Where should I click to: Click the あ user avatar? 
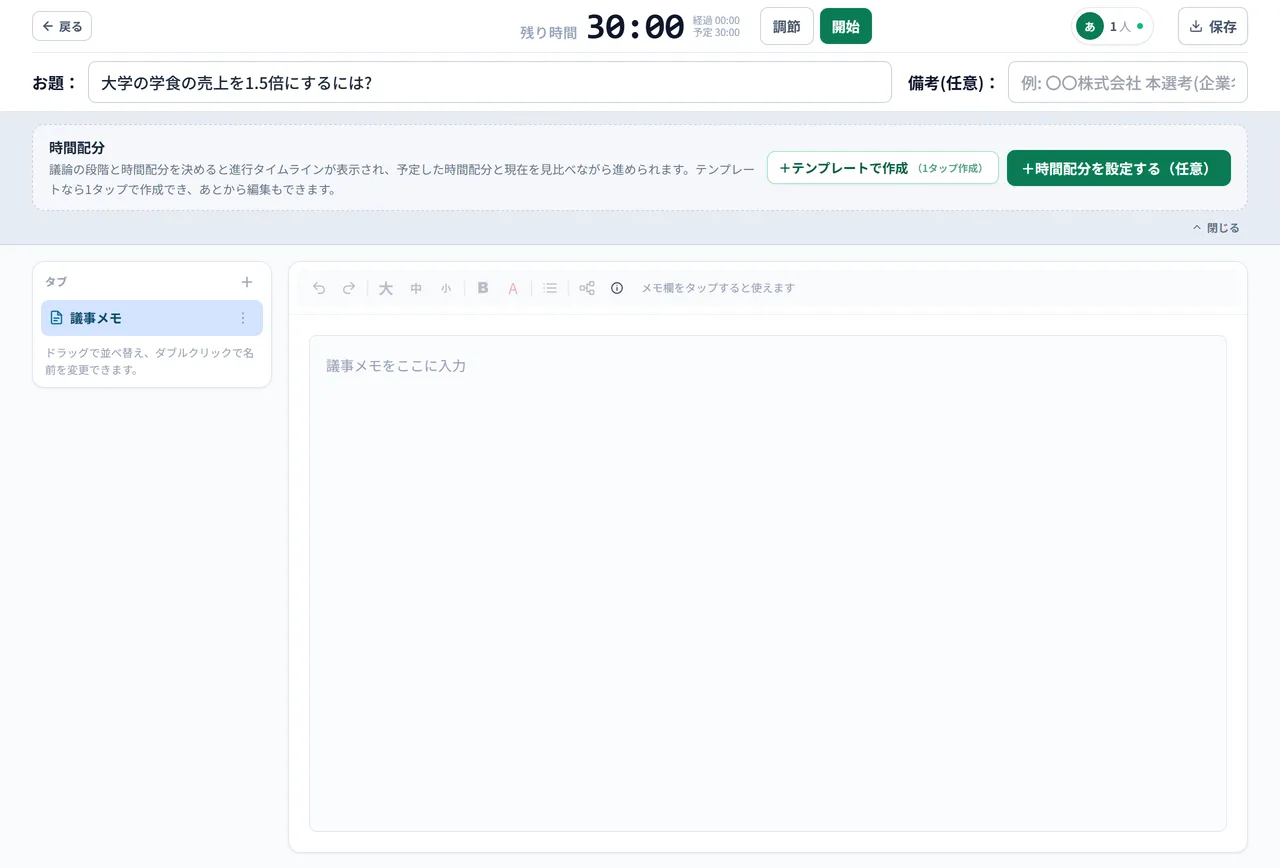(x=1090, y=26)
